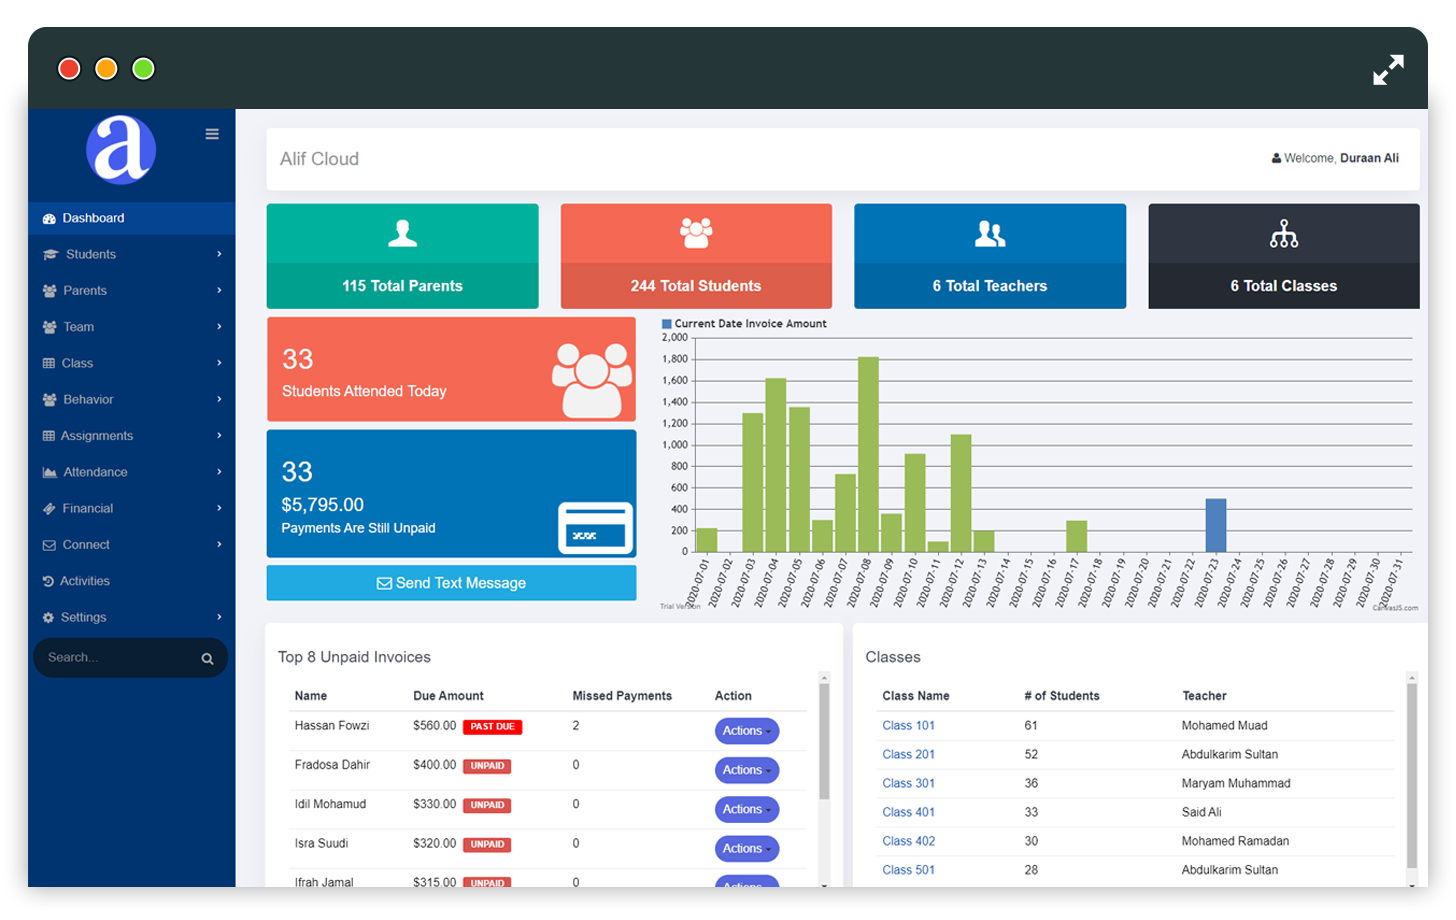Click the hierarchy icon on 6 Total Classes card
The height and width of the screenshot is (920, 1456).
tap(1283, 233)
